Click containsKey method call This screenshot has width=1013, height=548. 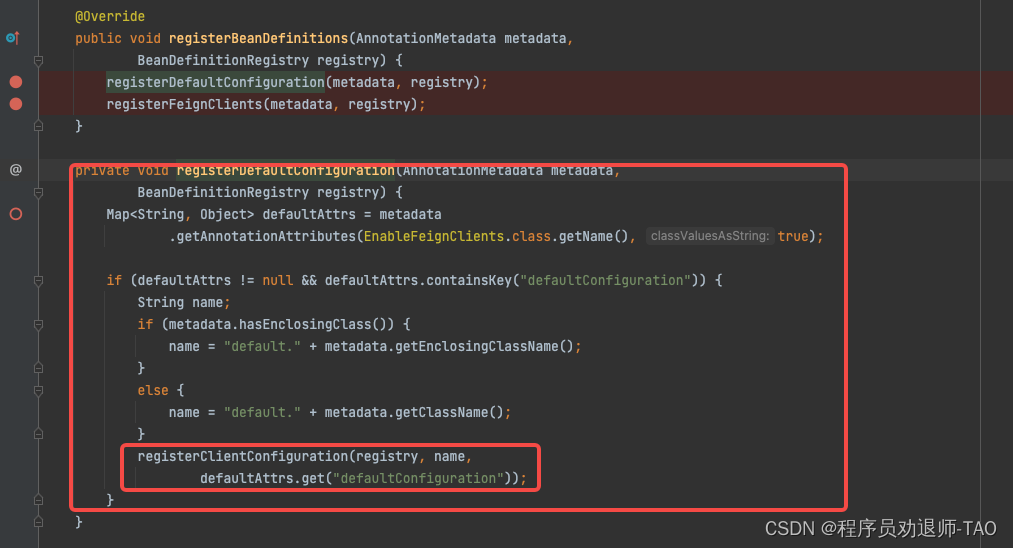point(469,280)
